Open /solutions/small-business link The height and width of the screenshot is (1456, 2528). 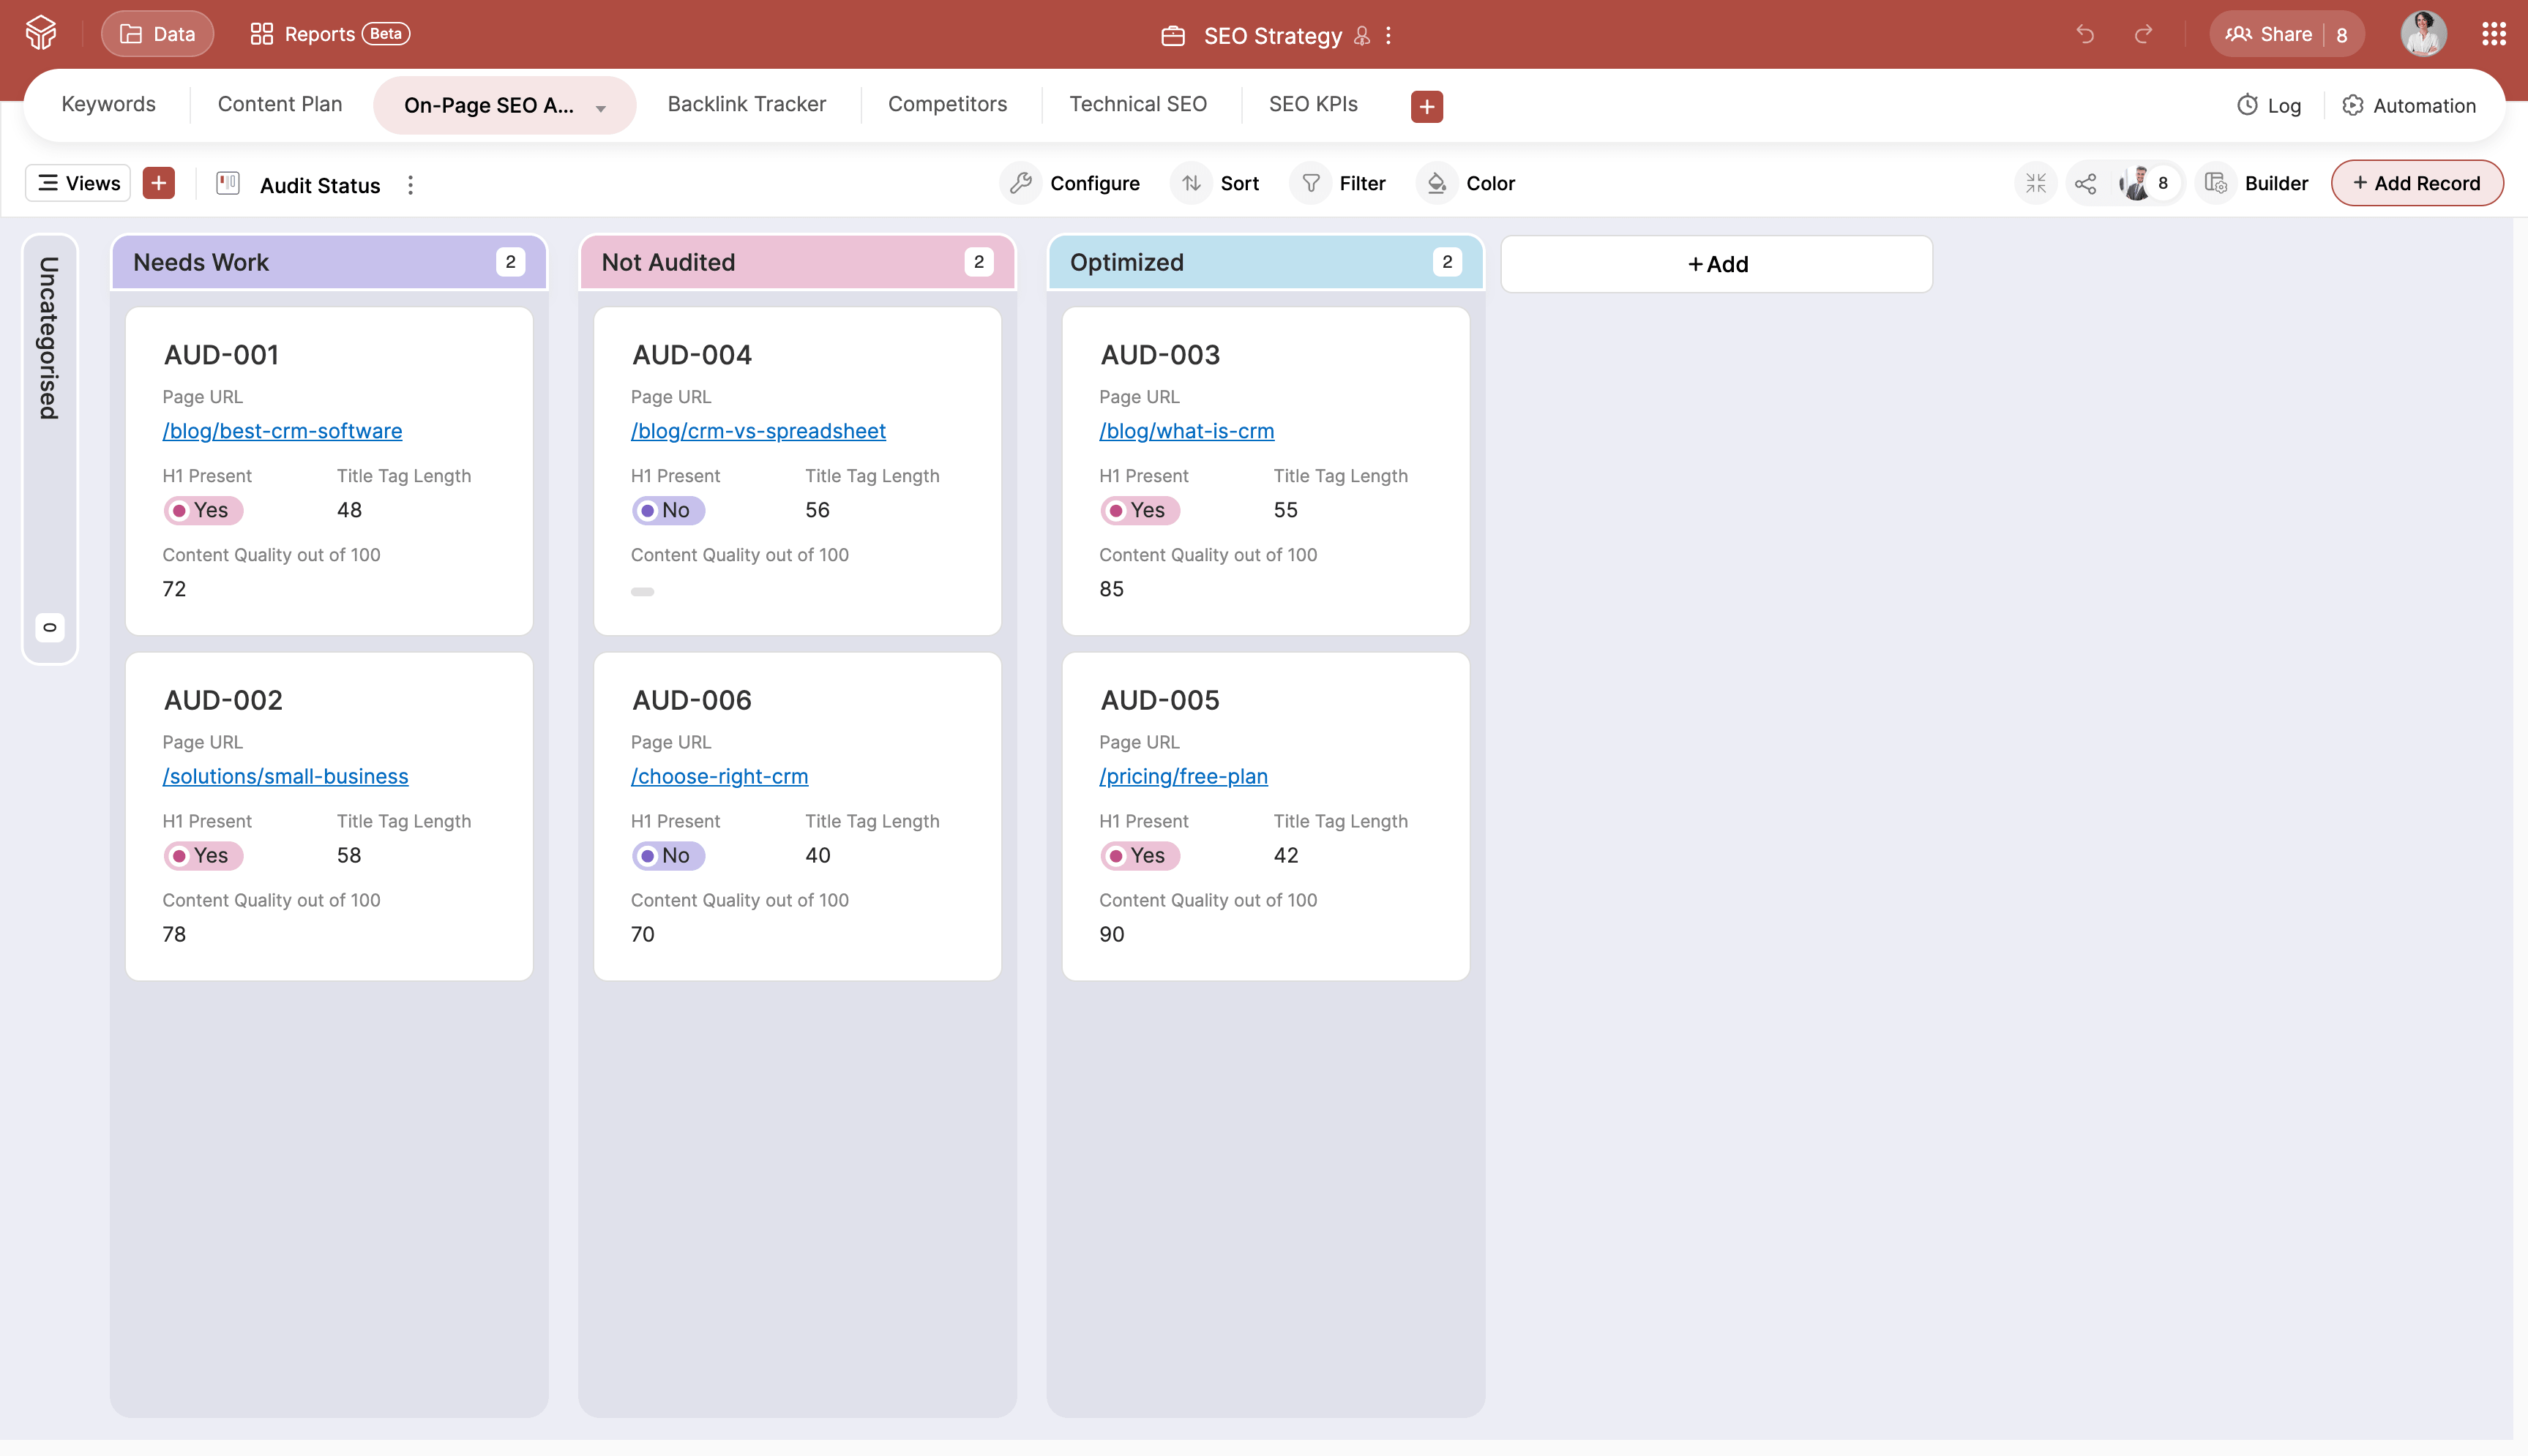pos(285,776)
